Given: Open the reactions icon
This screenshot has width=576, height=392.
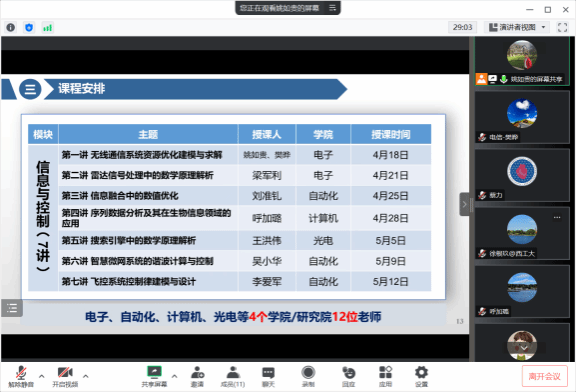Looking at the screenshot, I should click(348, 376).
